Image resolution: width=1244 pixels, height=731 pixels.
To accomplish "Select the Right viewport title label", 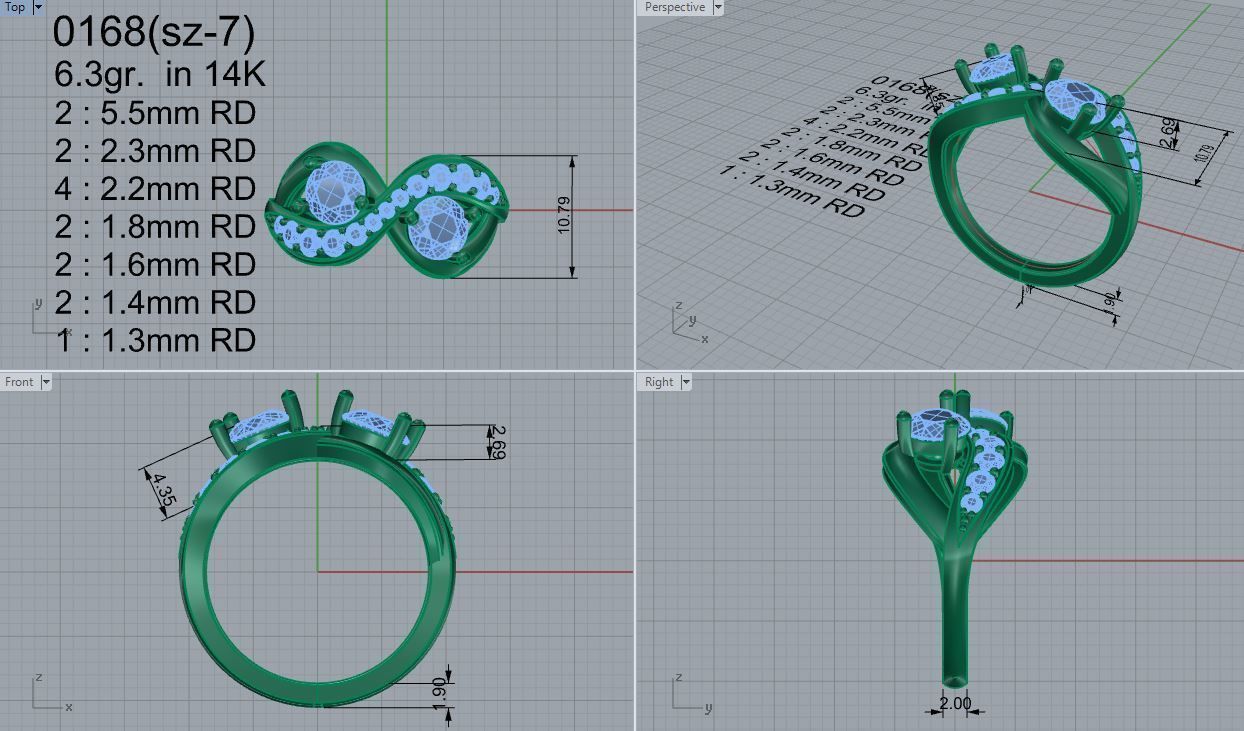I will (x=659, y=382).
